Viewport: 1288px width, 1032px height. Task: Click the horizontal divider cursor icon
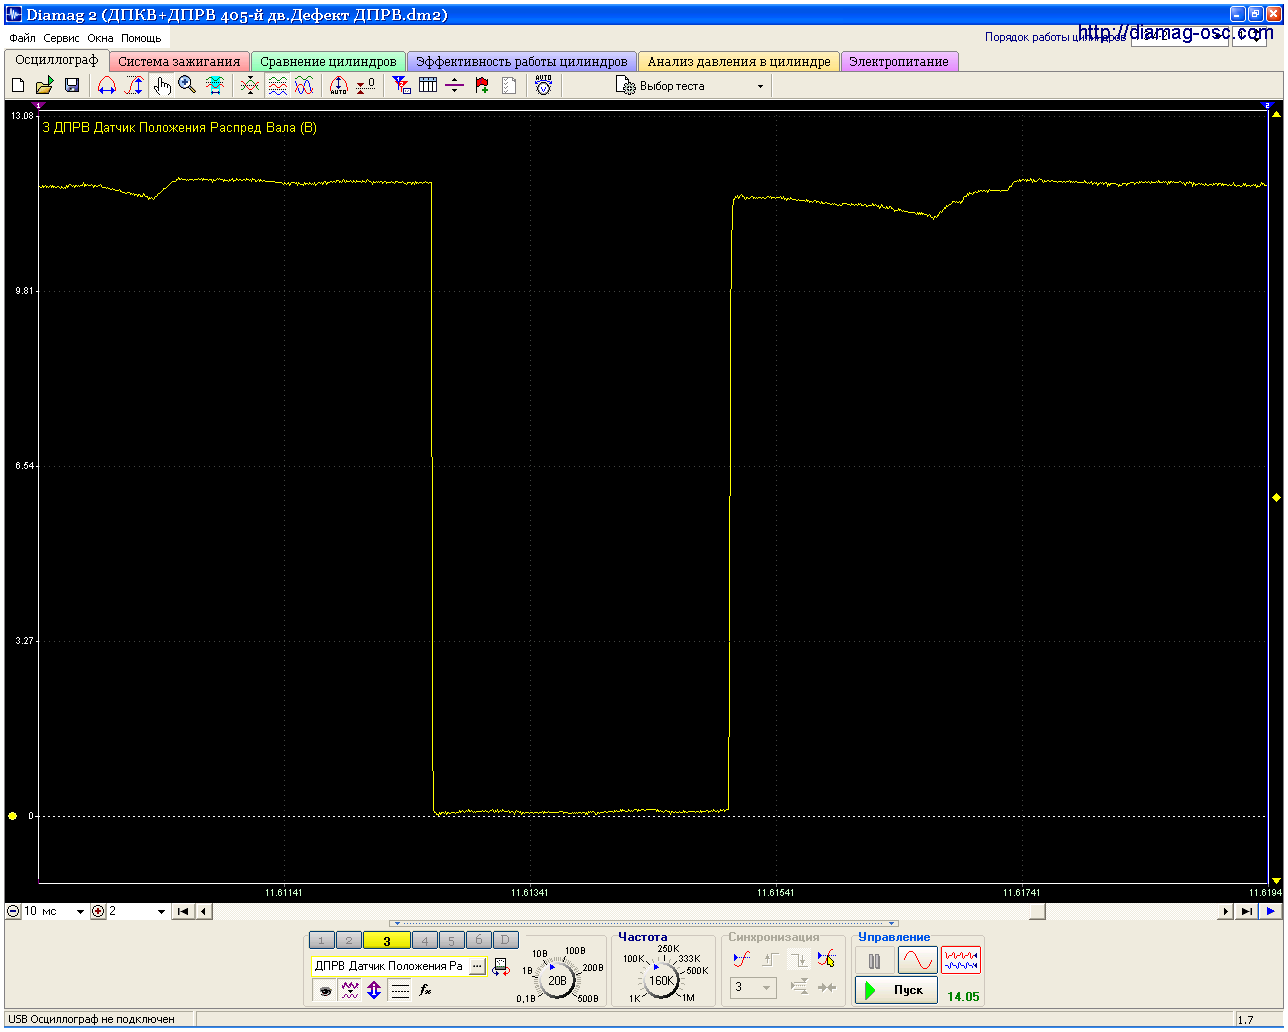click(x=455, y=86)
